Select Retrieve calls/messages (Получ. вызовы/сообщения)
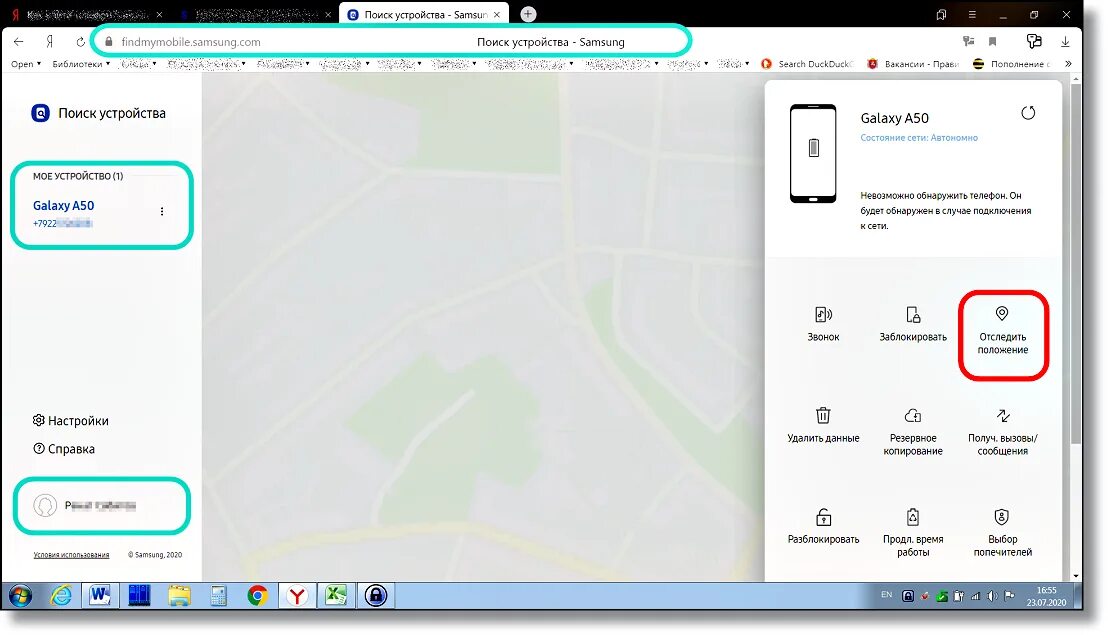The height and width of the screenshot is (635, 1108). coord(1003,432)
